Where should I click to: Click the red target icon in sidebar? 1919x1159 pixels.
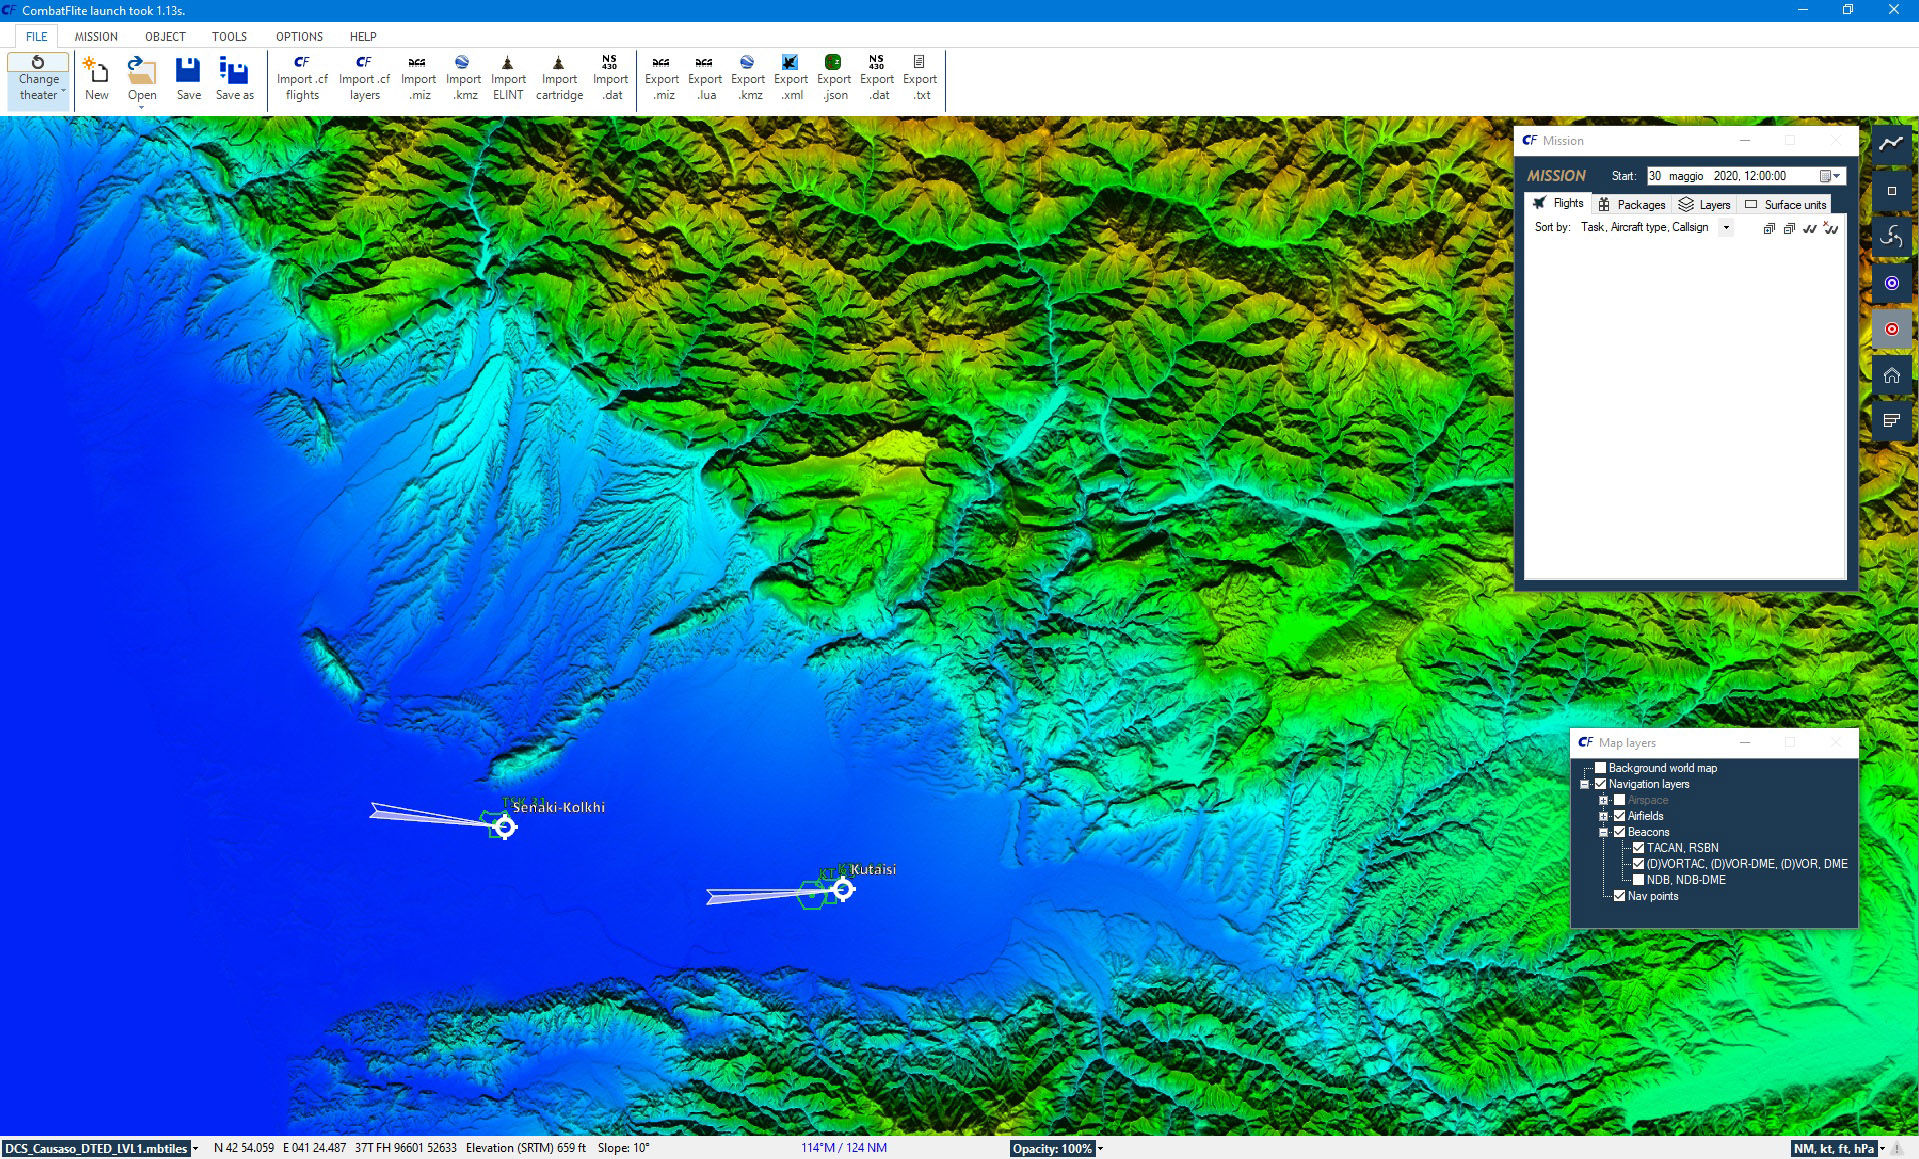click(1891, 329)
